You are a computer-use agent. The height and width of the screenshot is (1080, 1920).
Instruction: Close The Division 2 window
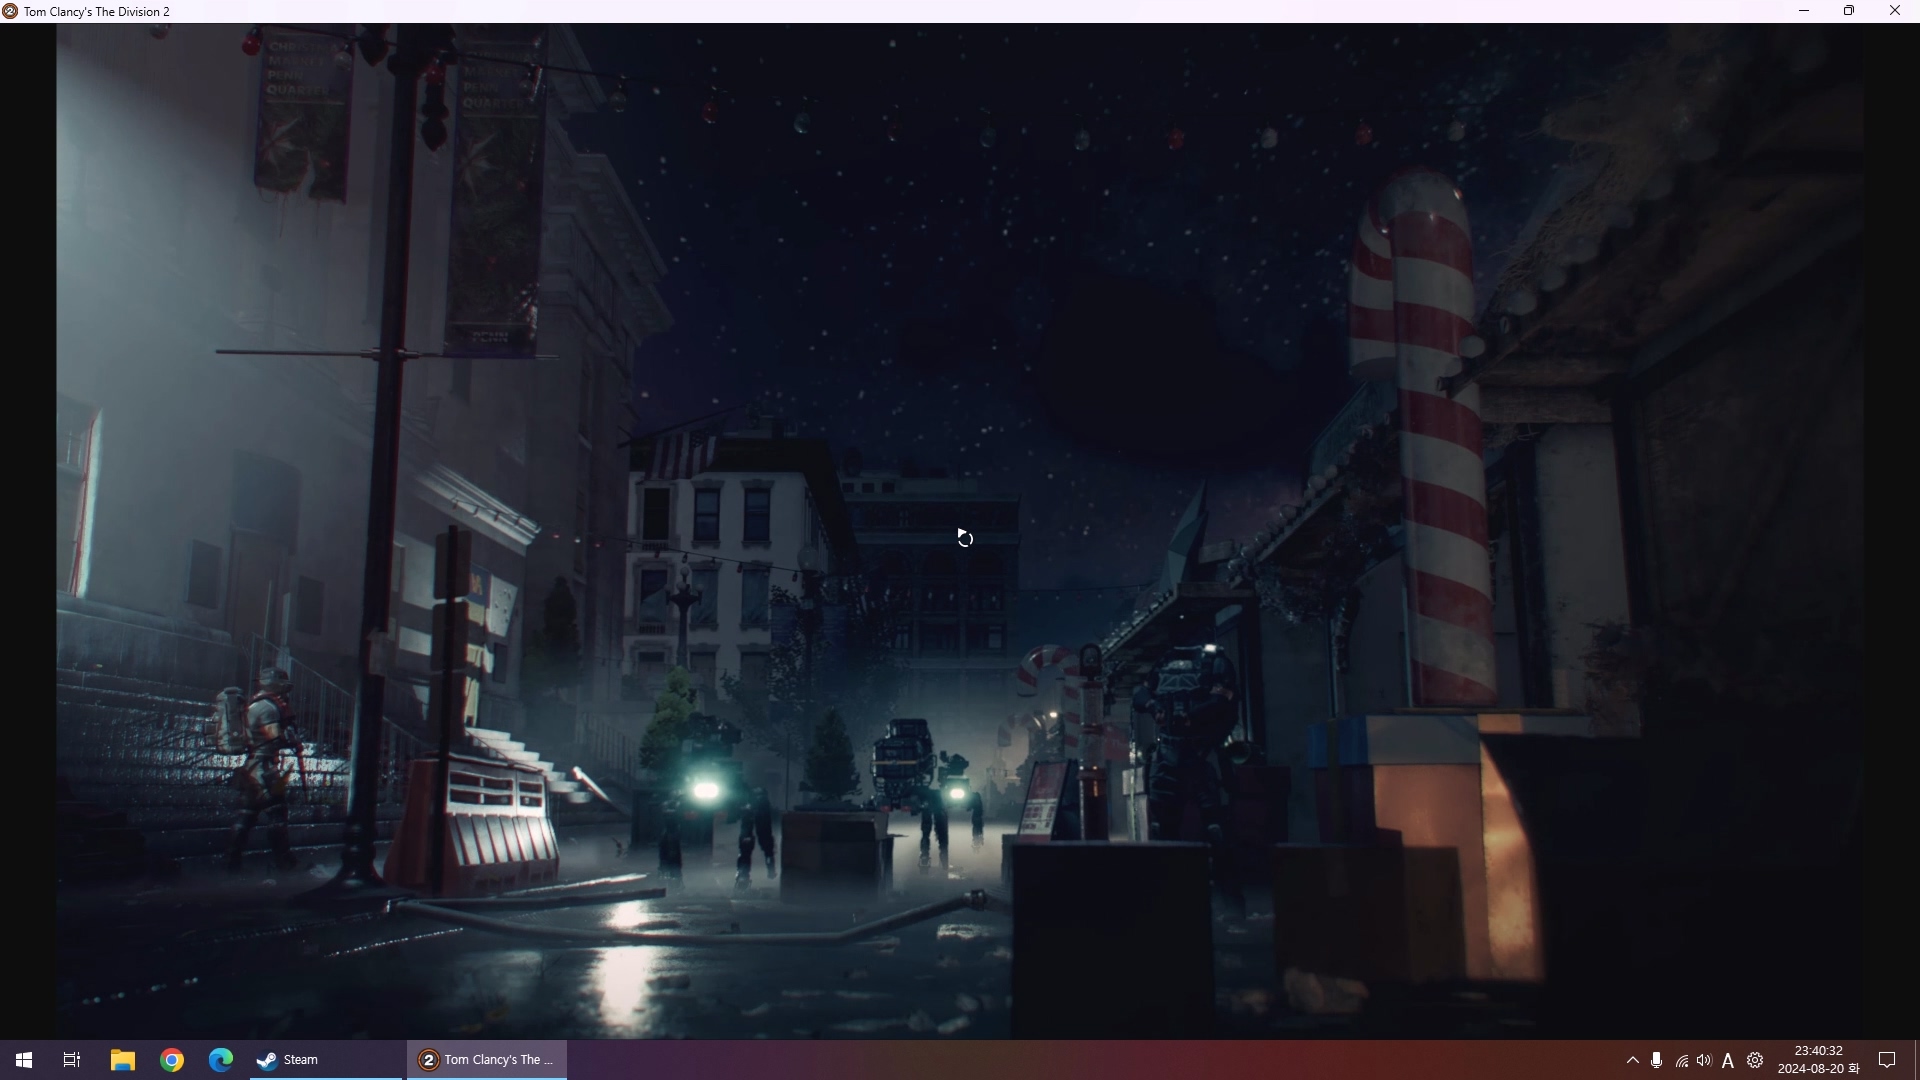click(x=1895, y=11)
